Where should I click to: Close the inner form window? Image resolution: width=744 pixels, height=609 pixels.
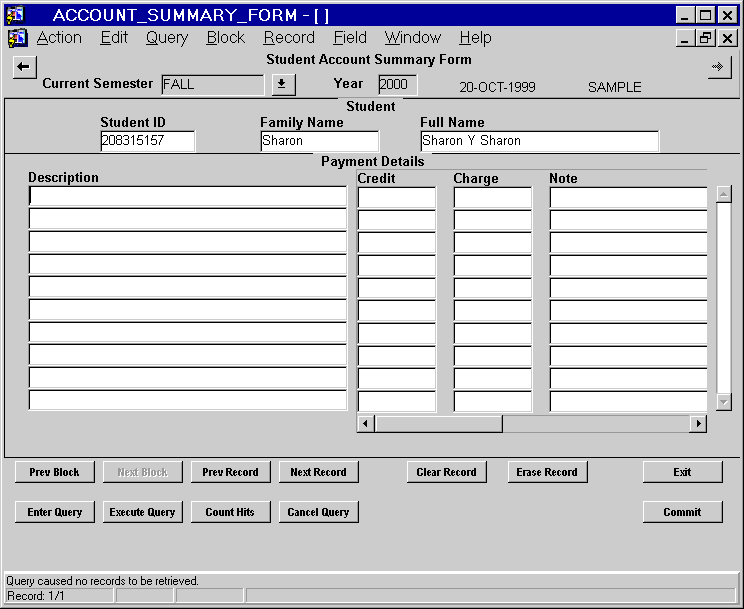pyautogui.click(x=727, y=38)
